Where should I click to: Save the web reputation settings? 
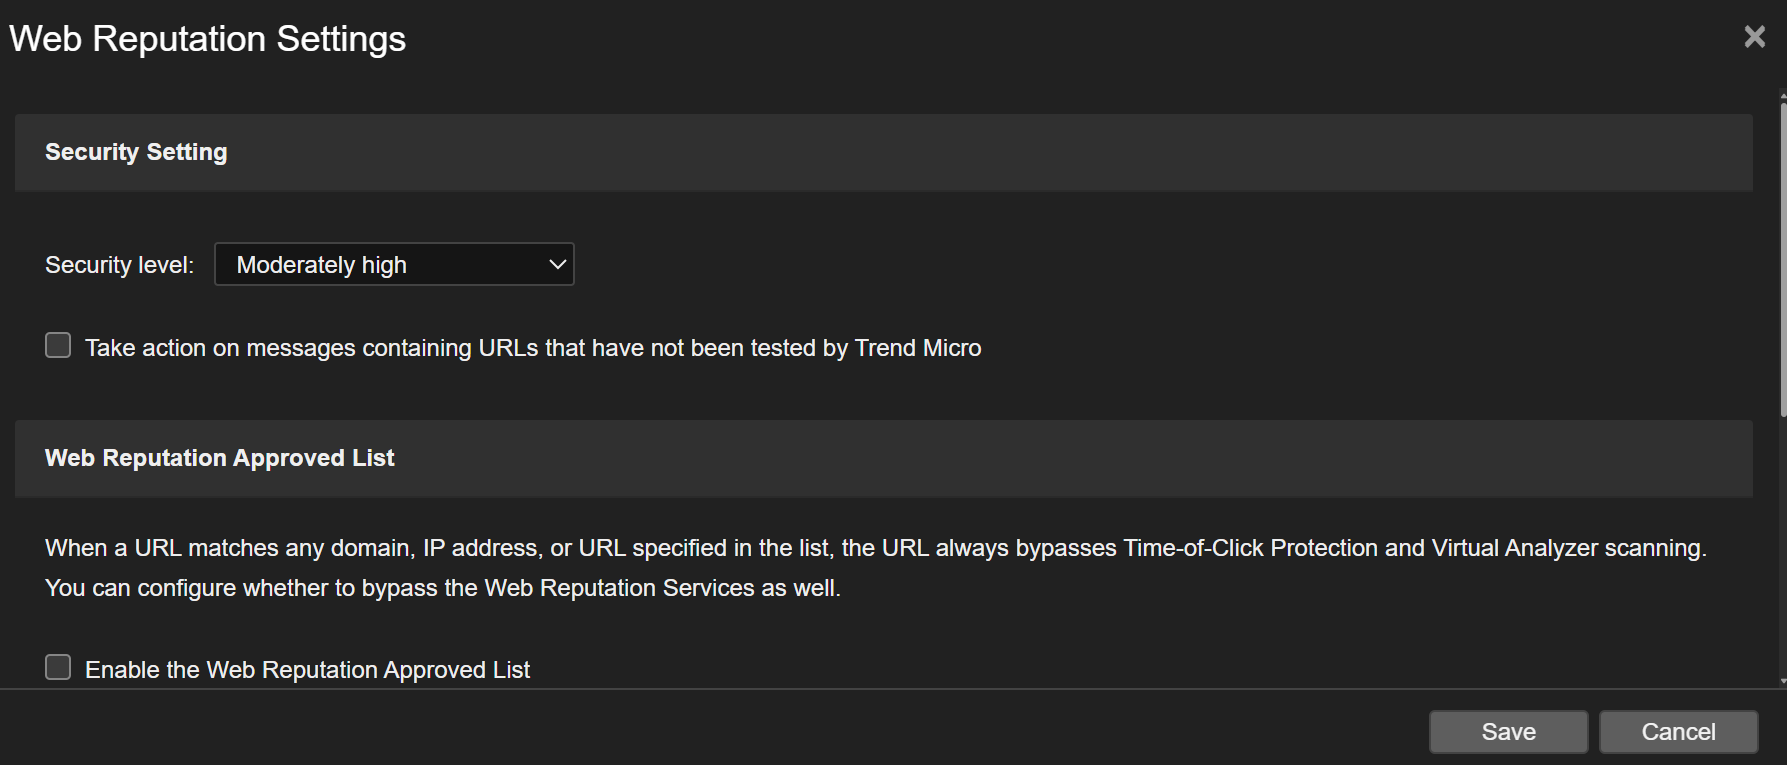[x=1508, y=732]
